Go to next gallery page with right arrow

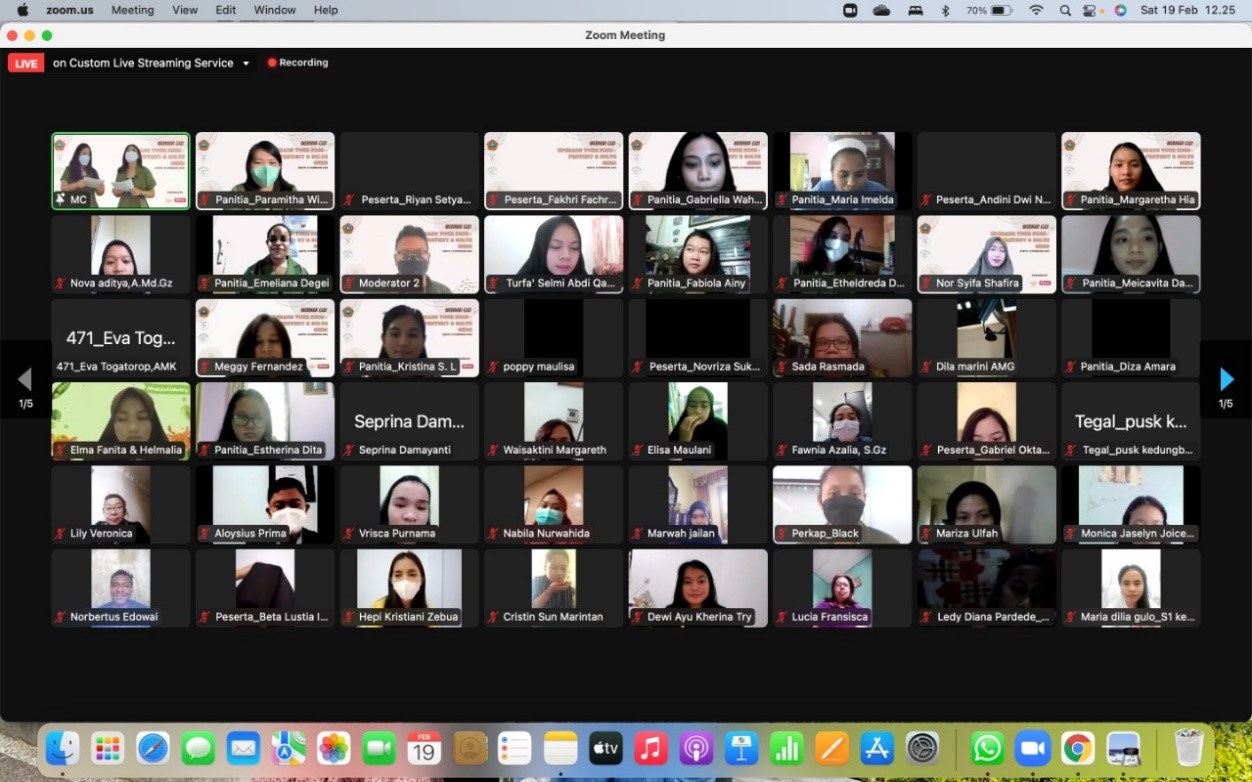[1226, 379]
